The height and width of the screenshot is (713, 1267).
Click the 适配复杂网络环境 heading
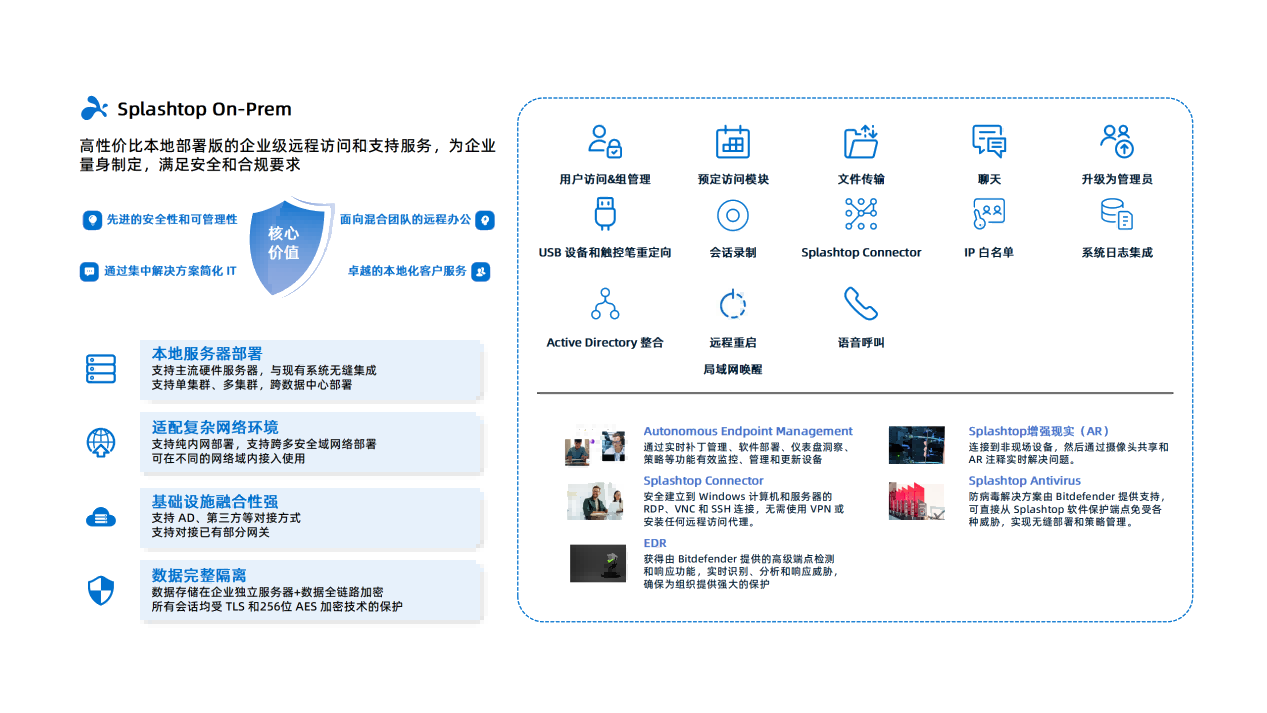(x=215, y=427)
